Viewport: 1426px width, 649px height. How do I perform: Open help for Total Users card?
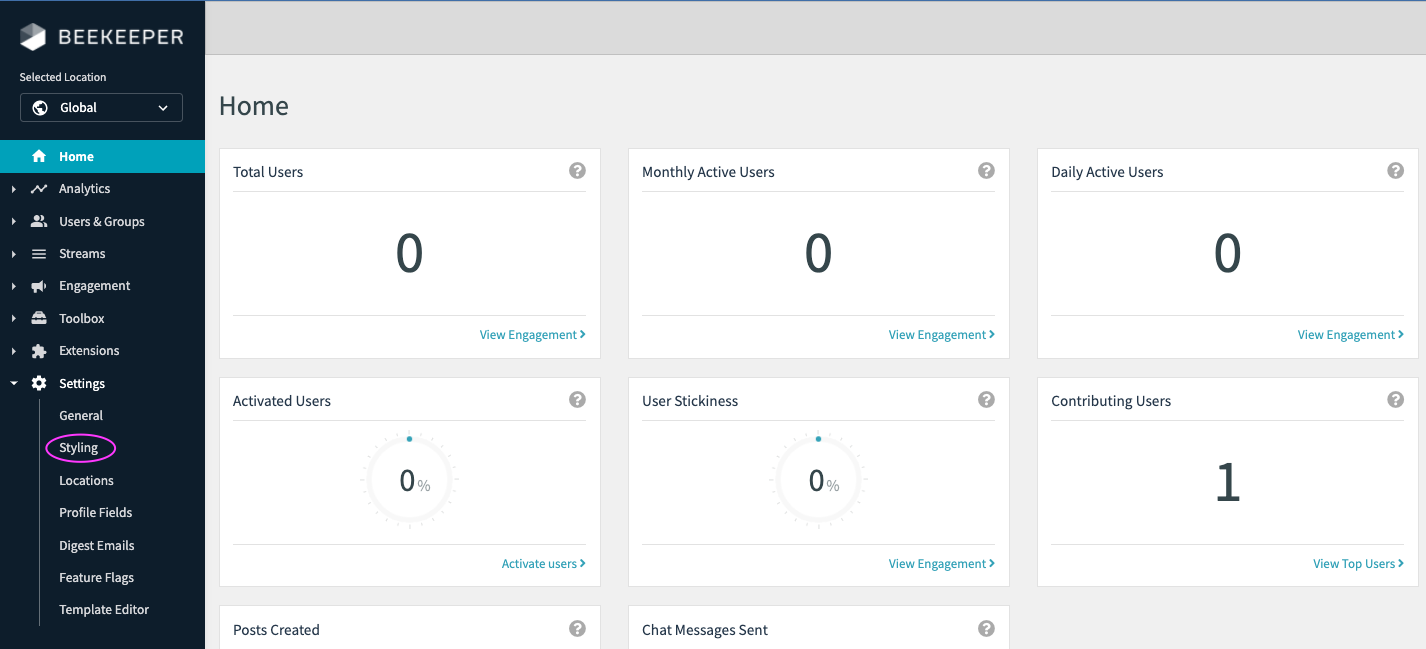[x=577, y=171]
